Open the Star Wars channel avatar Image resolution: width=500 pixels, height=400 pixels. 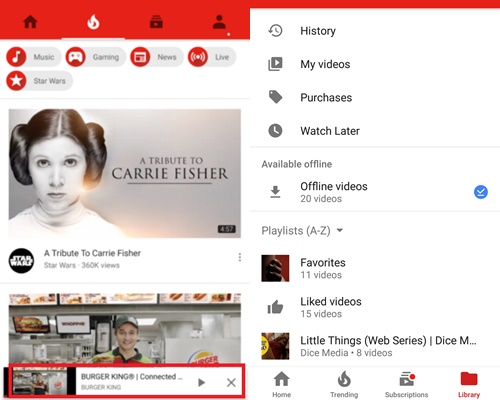[21, 261]
